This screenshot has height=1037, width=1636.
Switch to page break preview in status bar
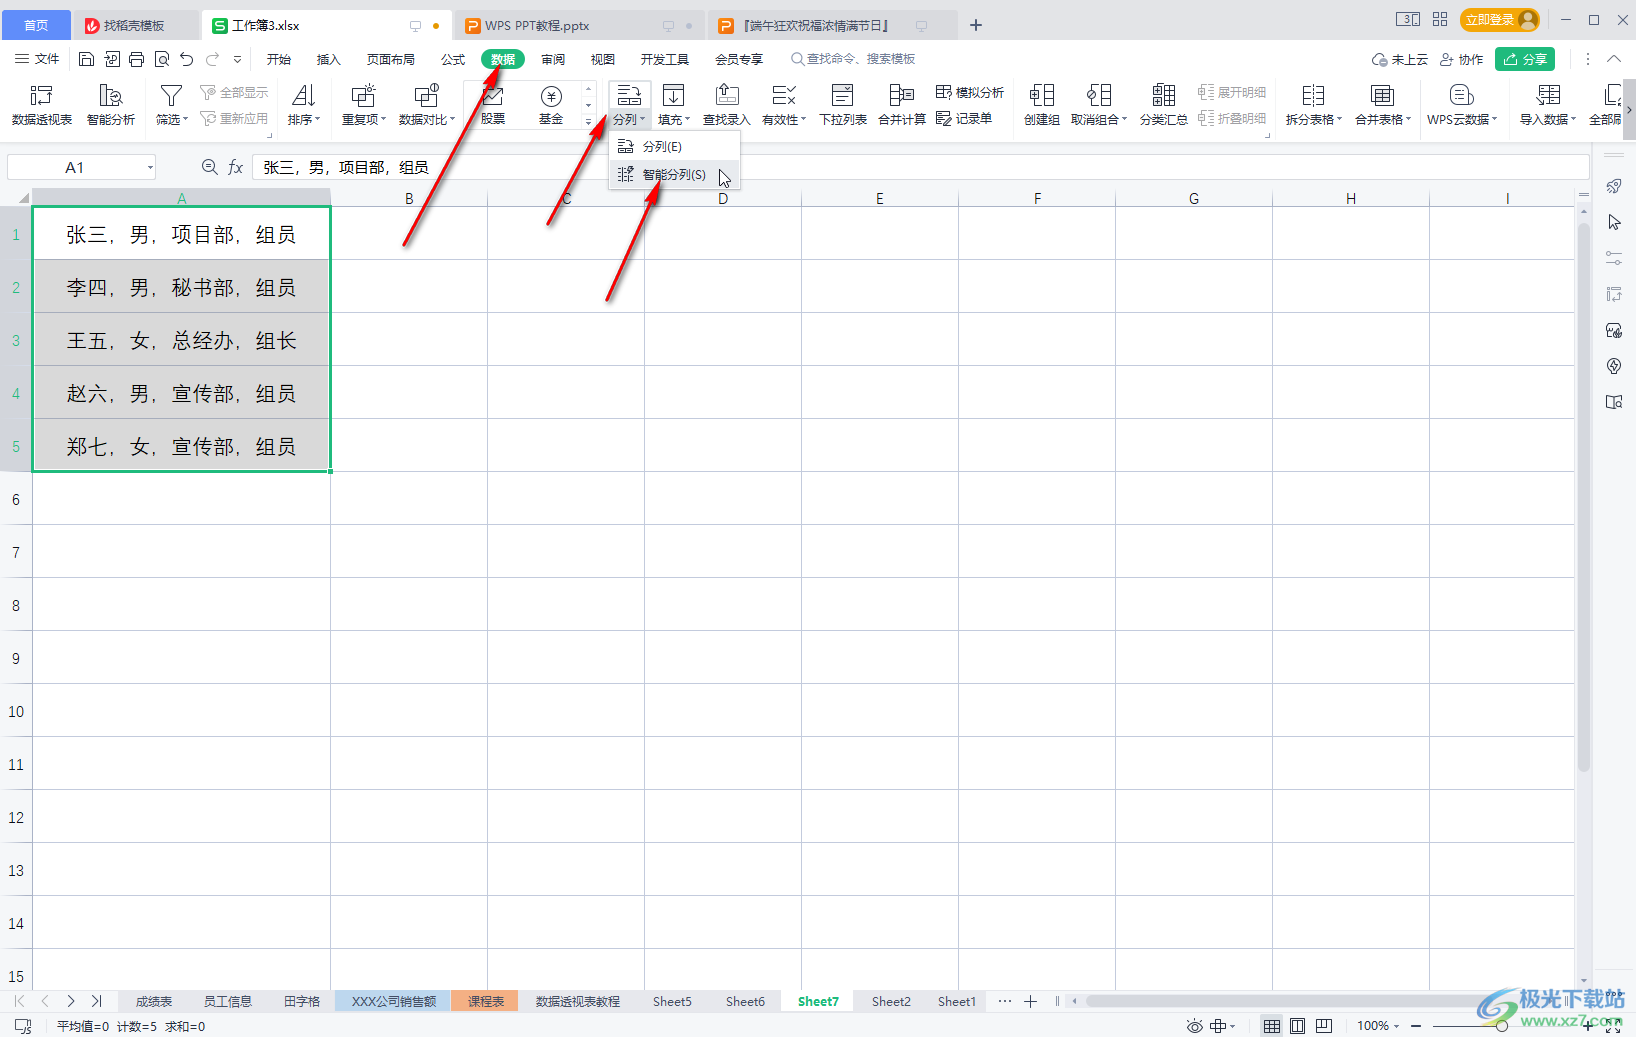point(1324,1026)
